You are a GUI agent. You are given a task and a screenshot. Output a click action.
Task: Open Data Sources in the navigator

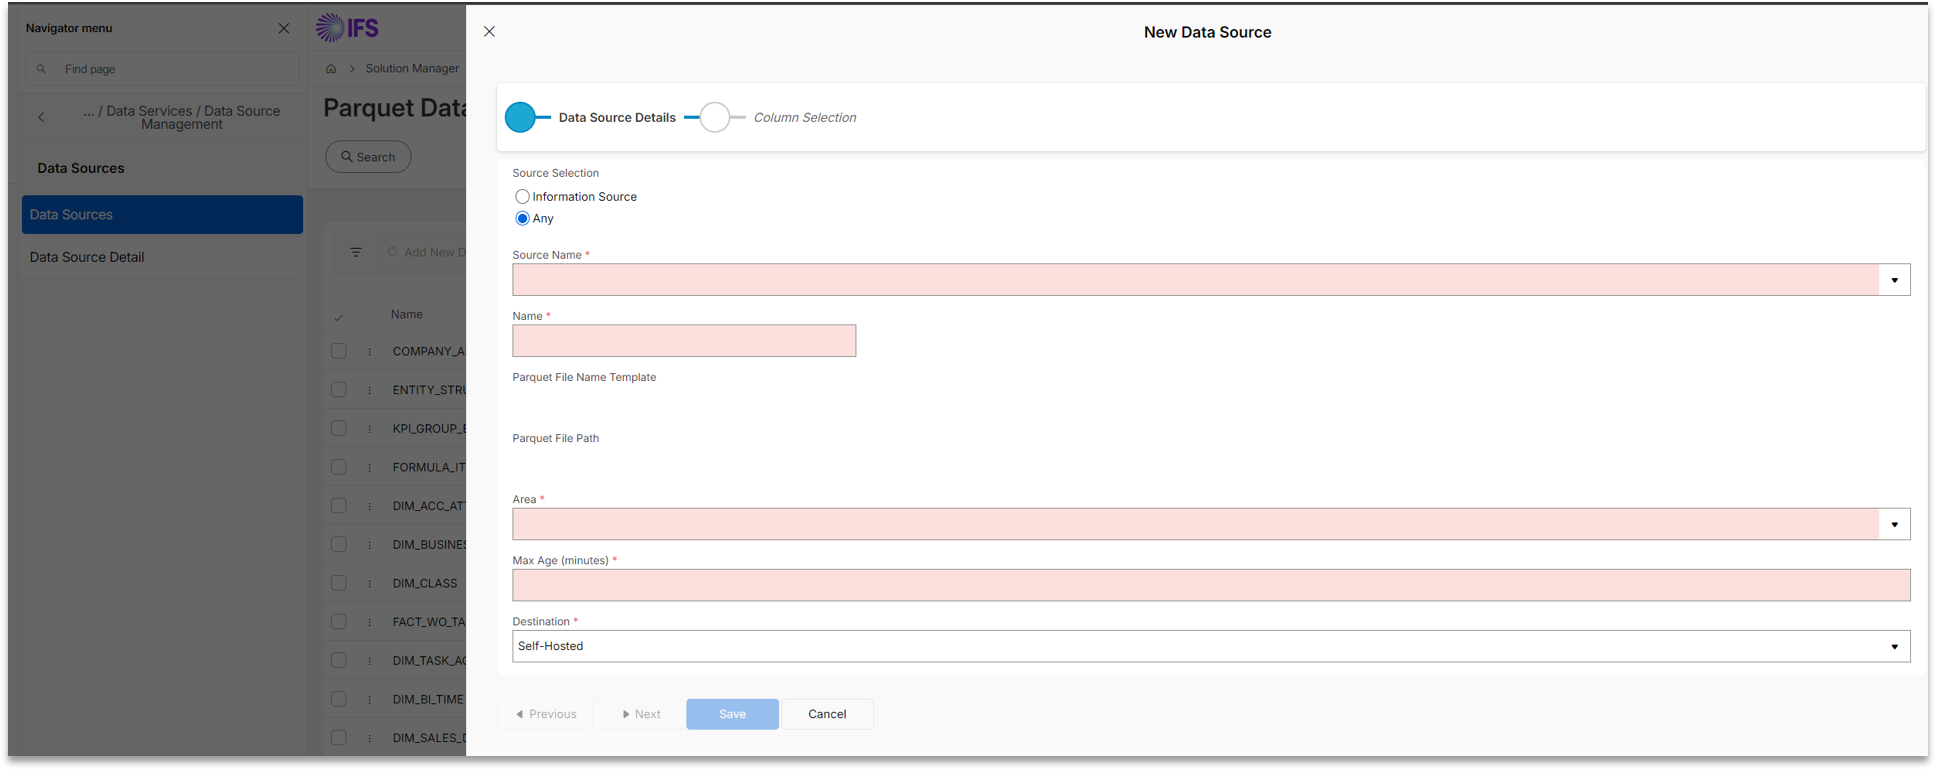click(x=162, y=215)
